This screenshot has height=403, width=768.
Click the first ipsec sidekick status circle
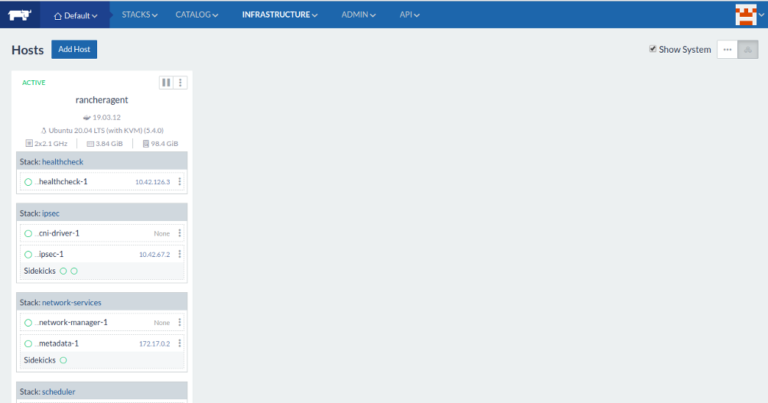coord(63,271)
